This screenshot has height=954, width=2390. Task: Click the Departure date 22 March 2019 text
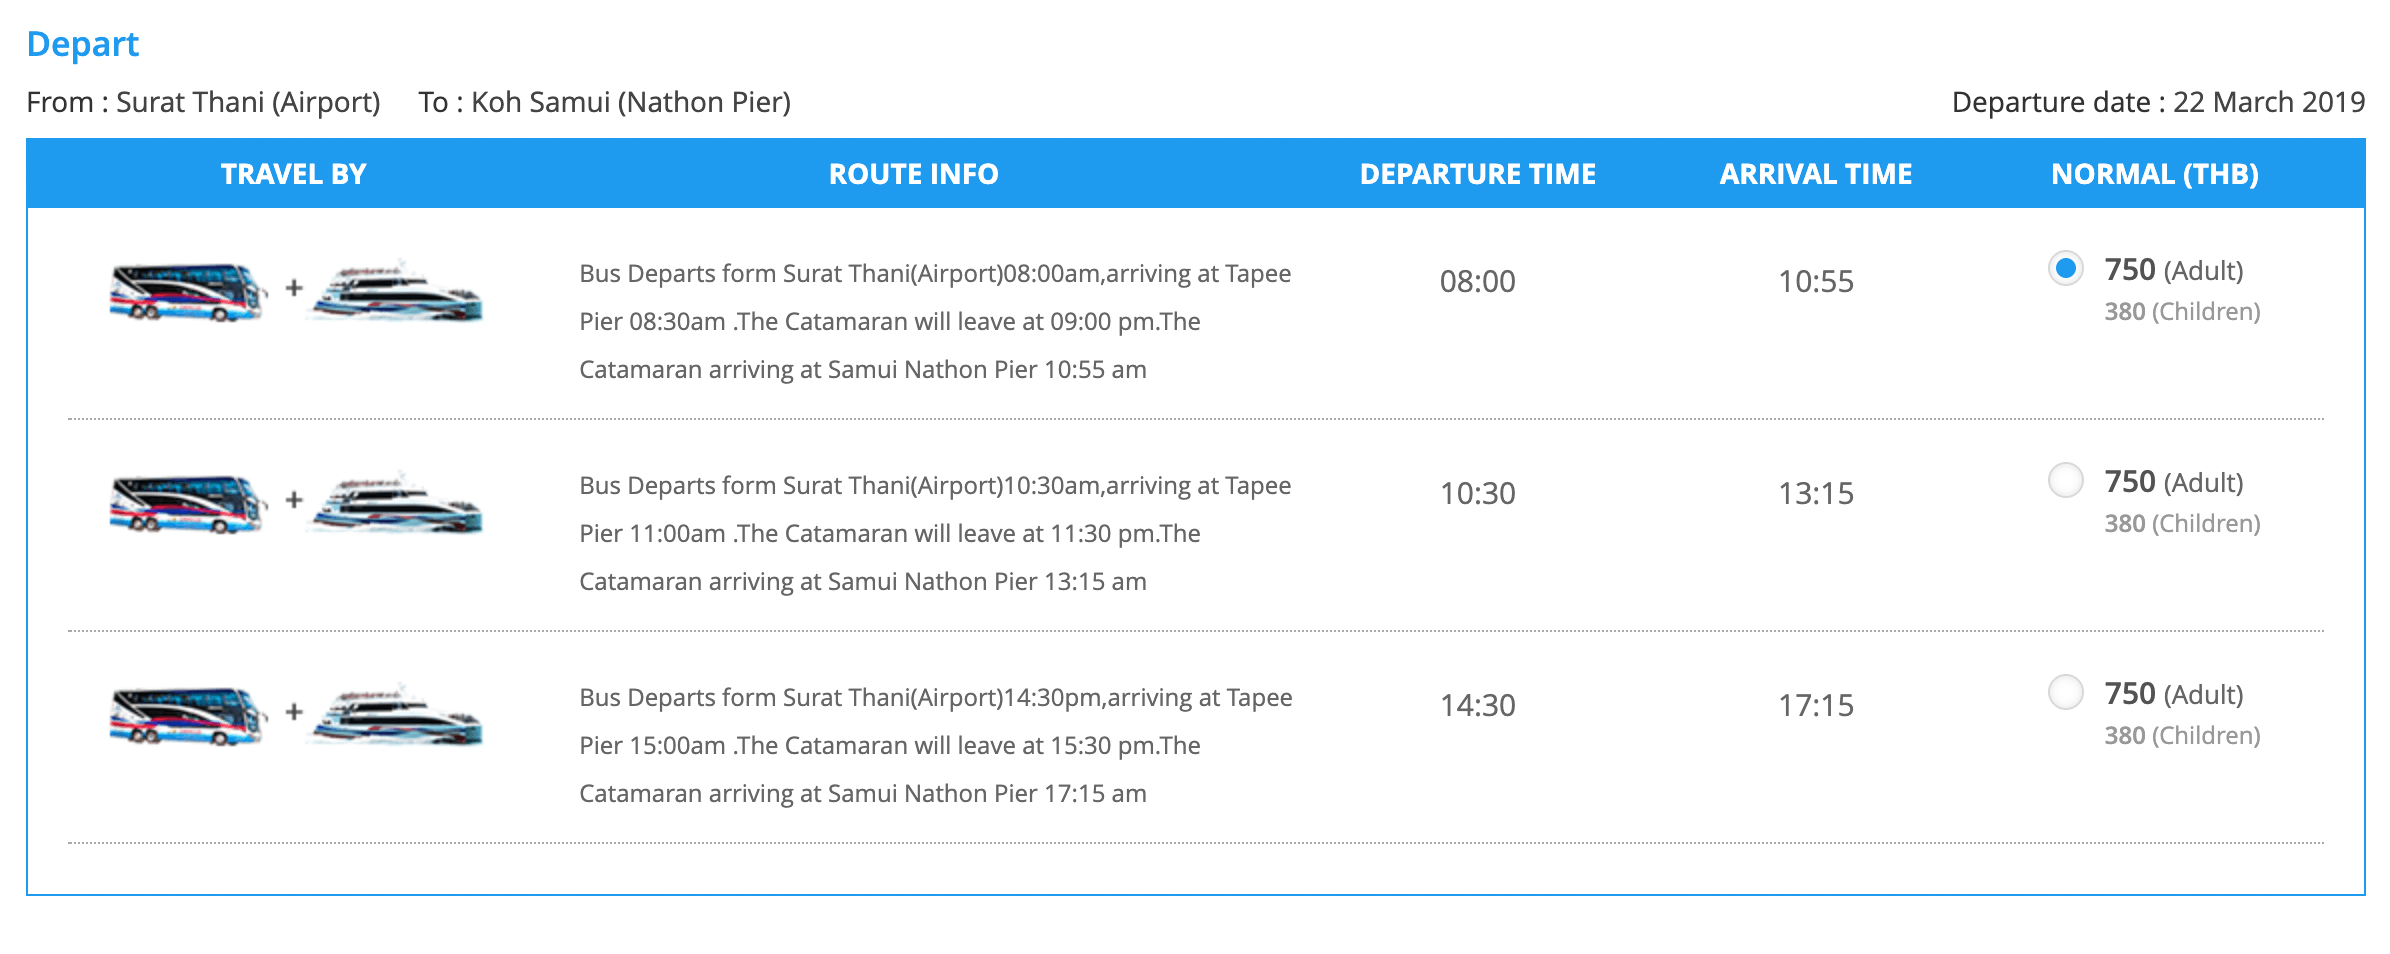coord(2158,102)
